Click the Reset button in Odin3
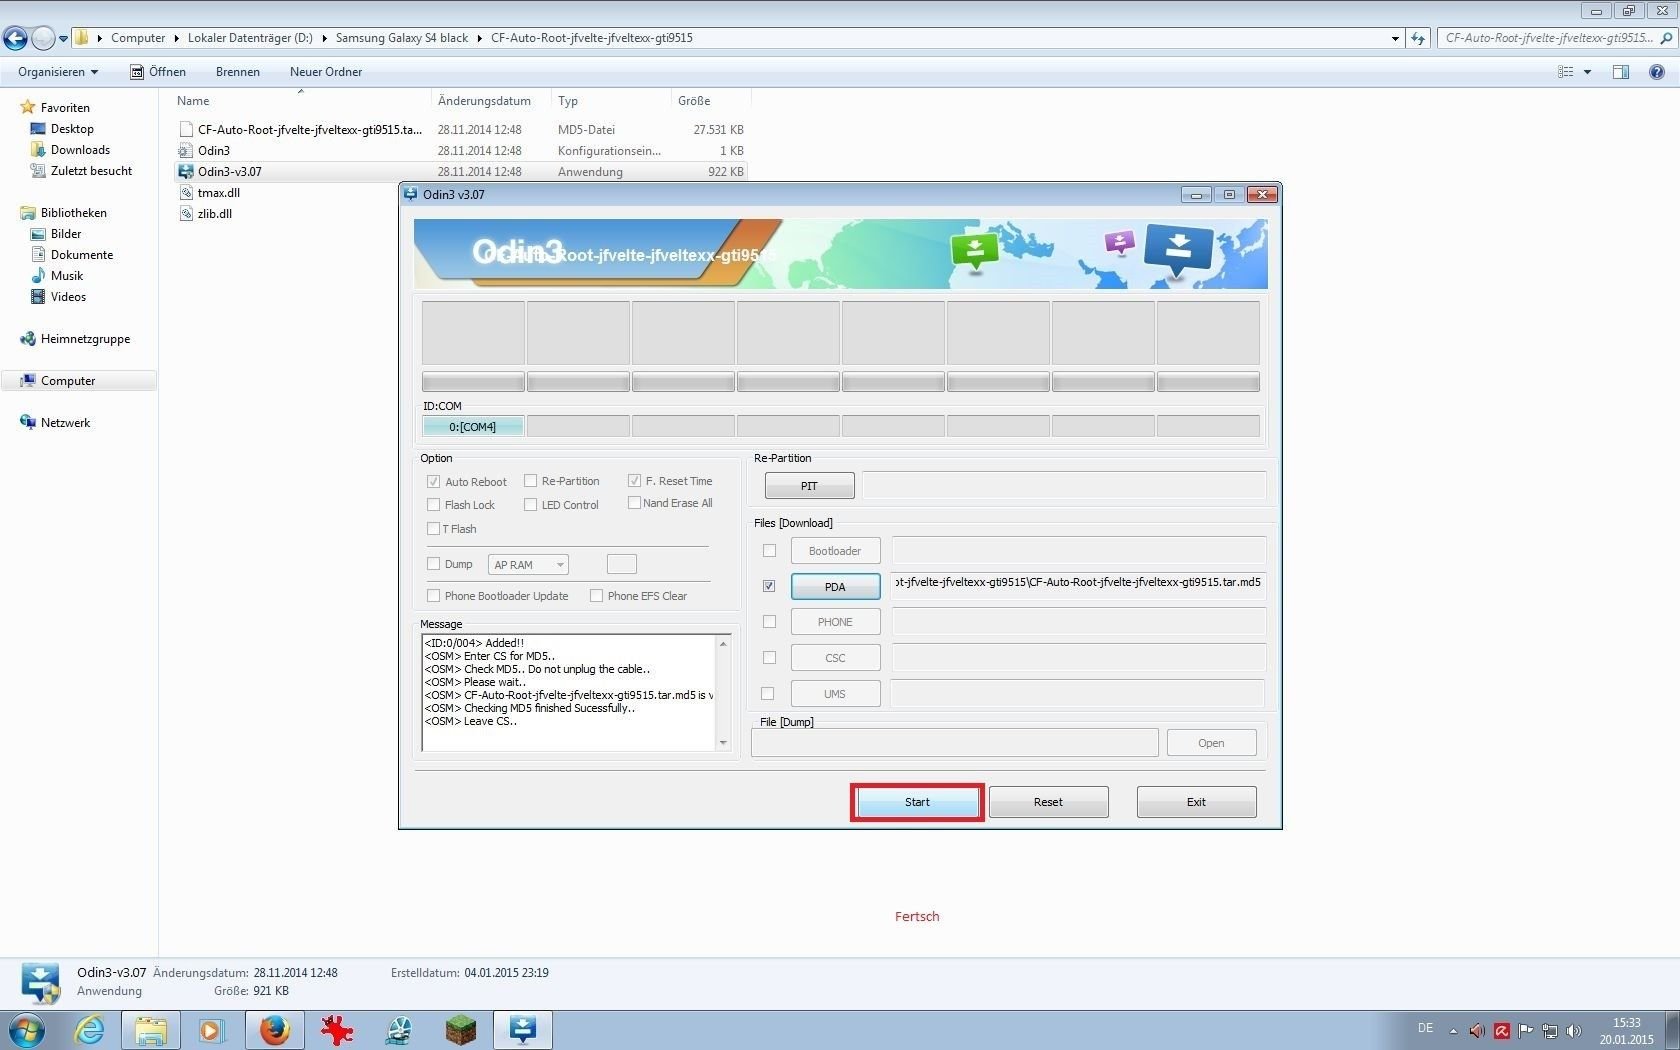Viewport: 1680px width, 1050px height. [x=1048, y=802]
